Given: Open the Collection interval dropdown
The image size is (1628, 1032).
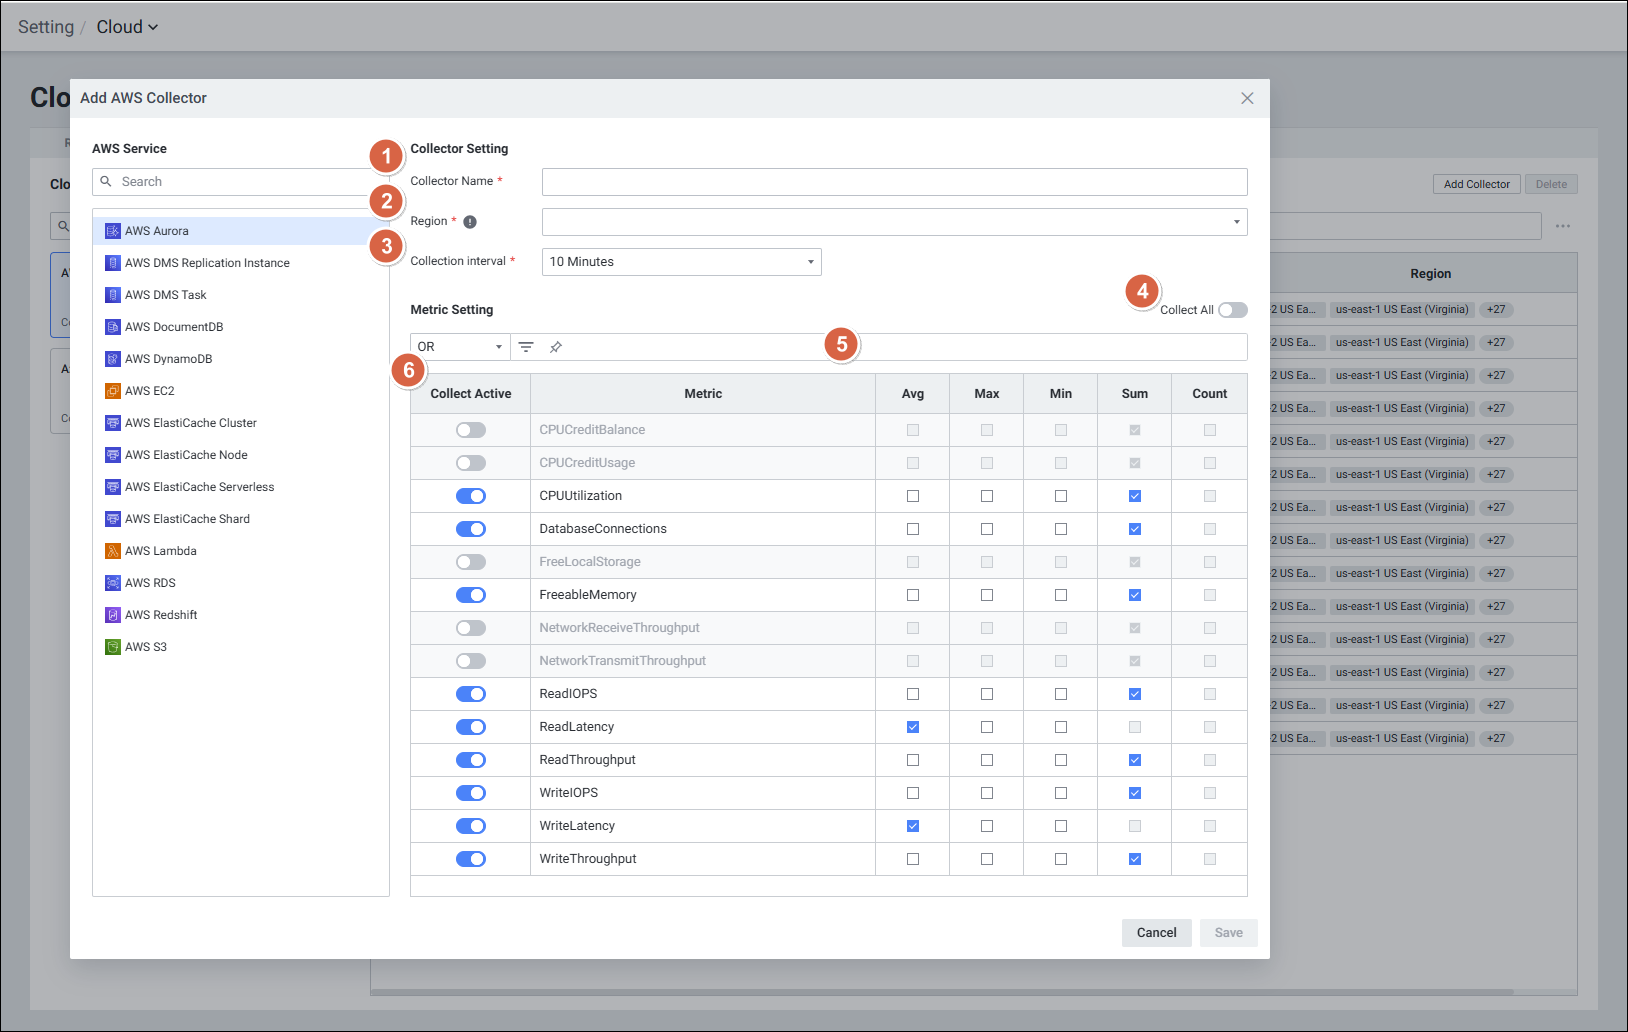Looking at the screenshot, I should click(x=681, y=262).
